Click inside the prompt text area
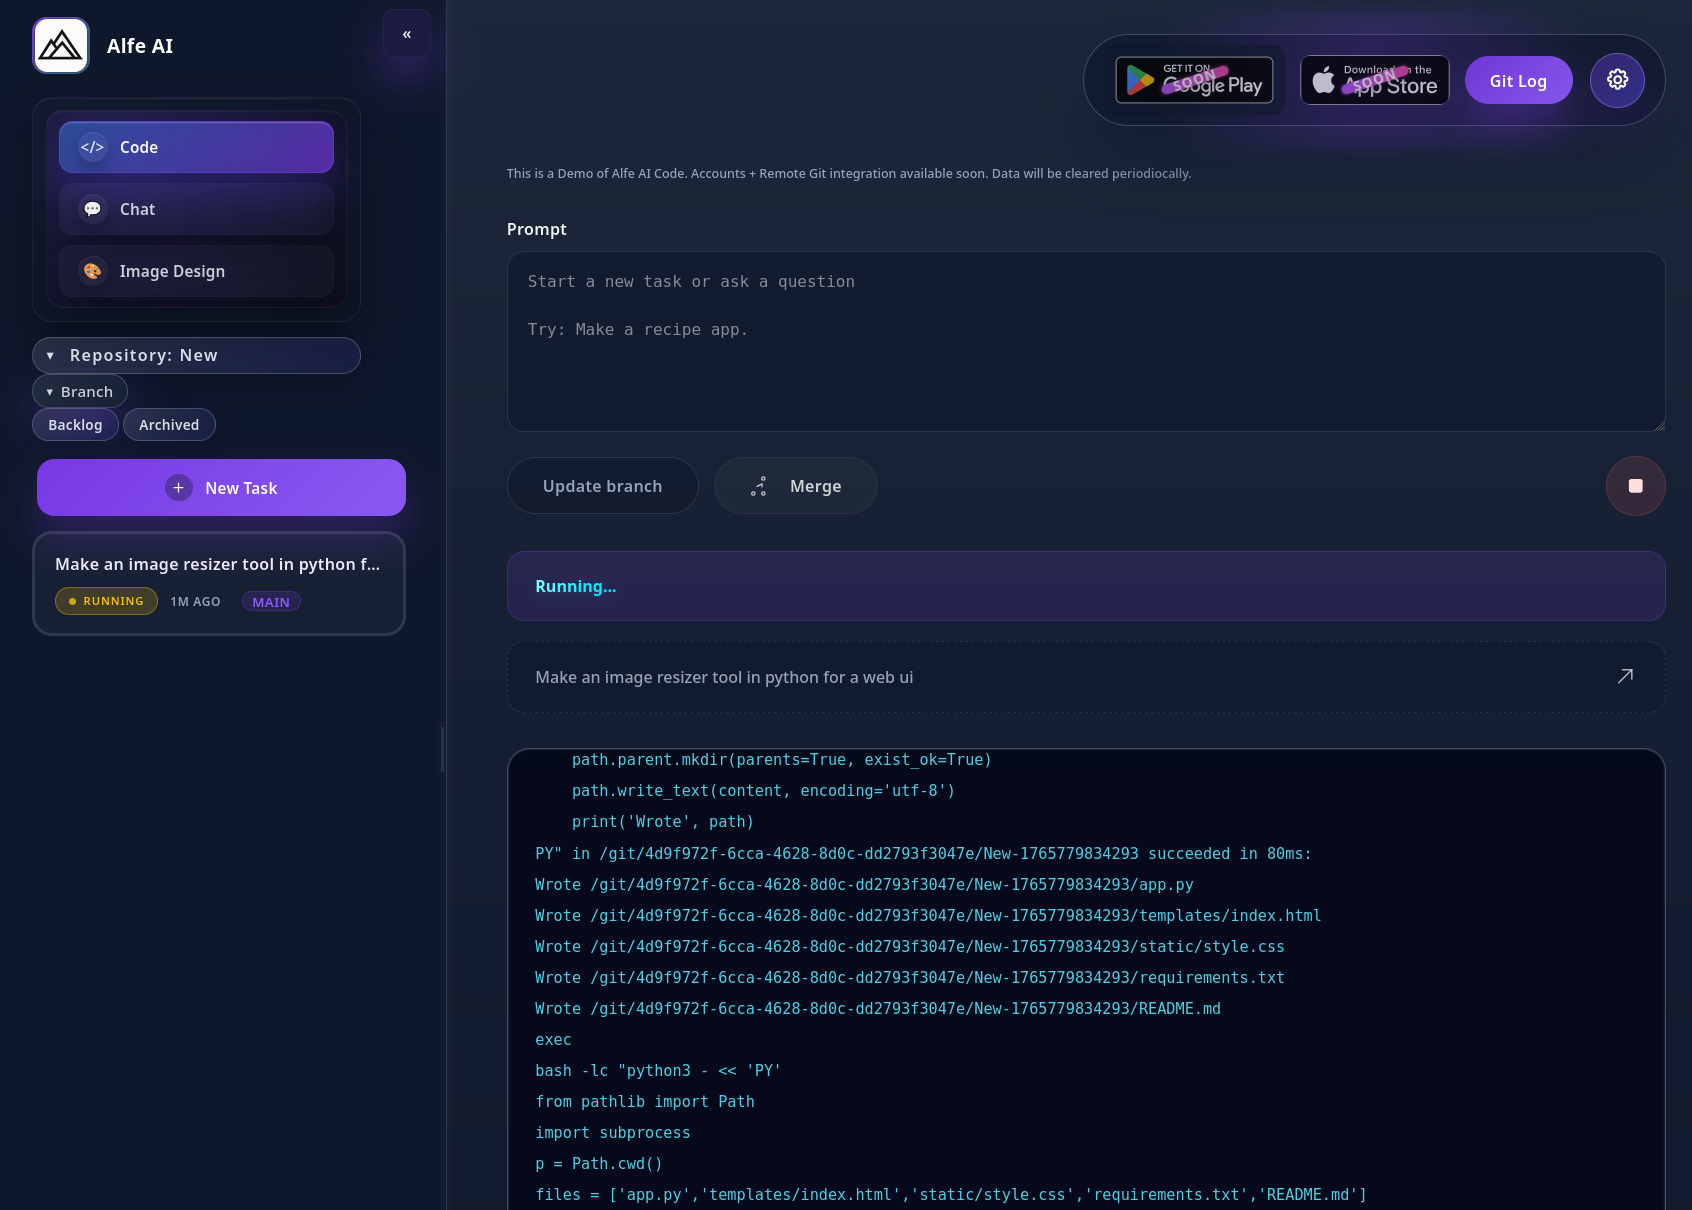This screenshot has height=1210, width=1692. pos(1085,342)
